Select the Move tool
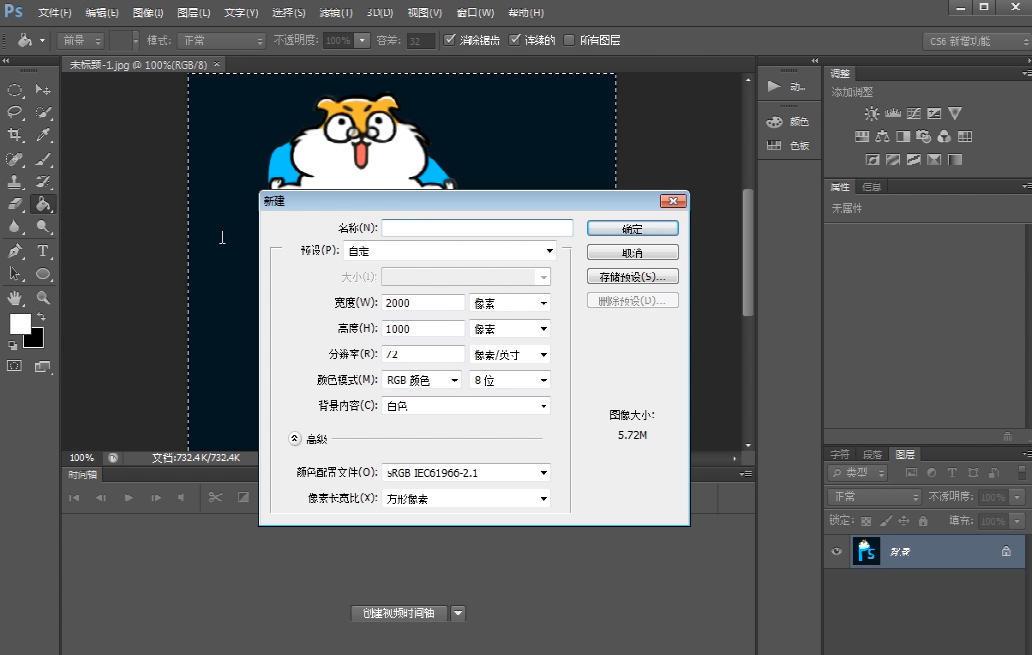The image size is (1032, 655). 43,90
